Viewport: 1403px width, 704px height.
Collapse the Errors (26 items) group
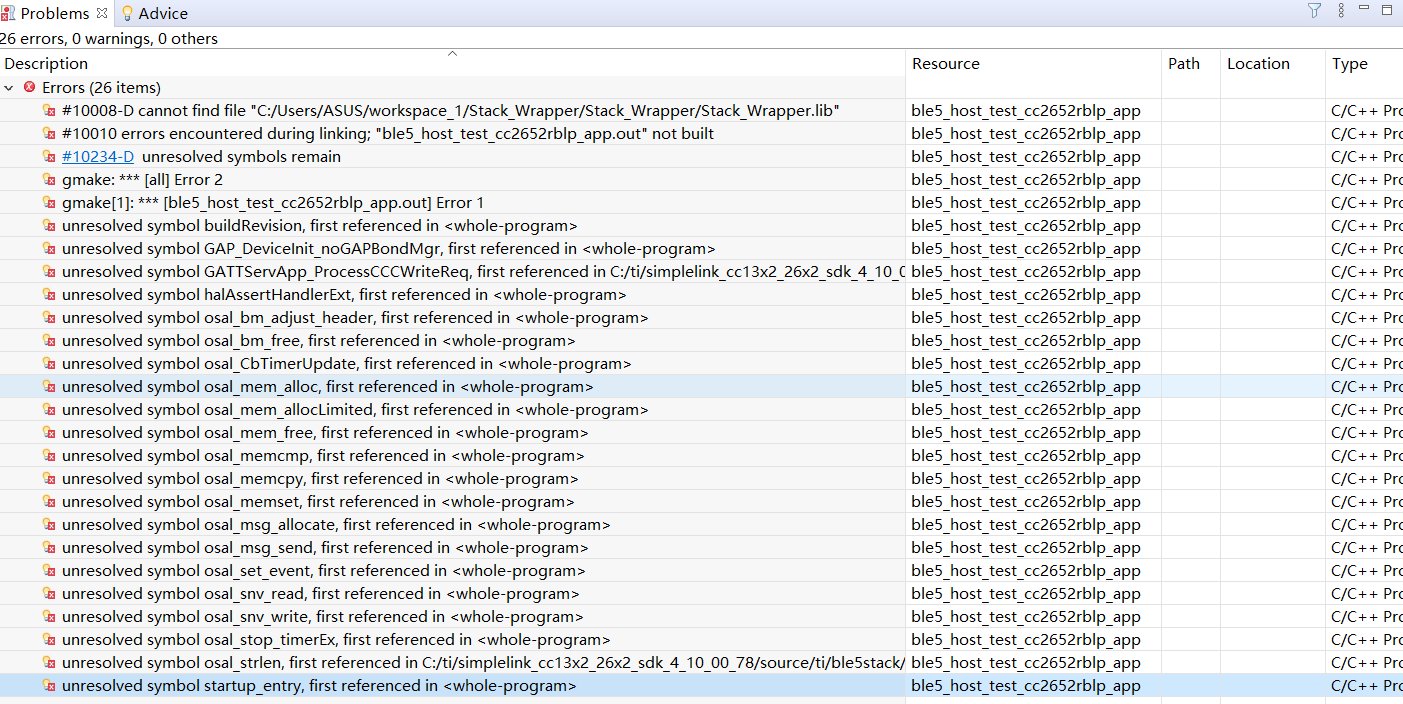point(9,88)
